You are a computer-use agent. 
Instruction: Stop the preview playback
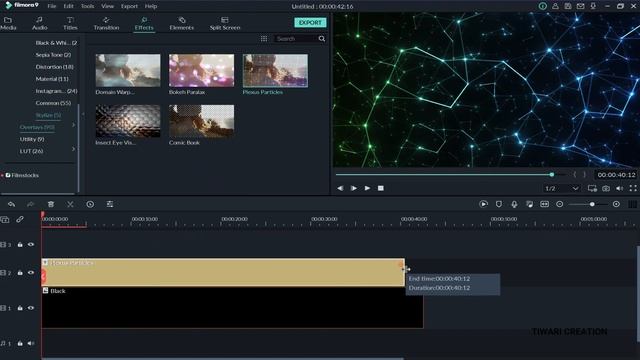(x=381, y=188)
